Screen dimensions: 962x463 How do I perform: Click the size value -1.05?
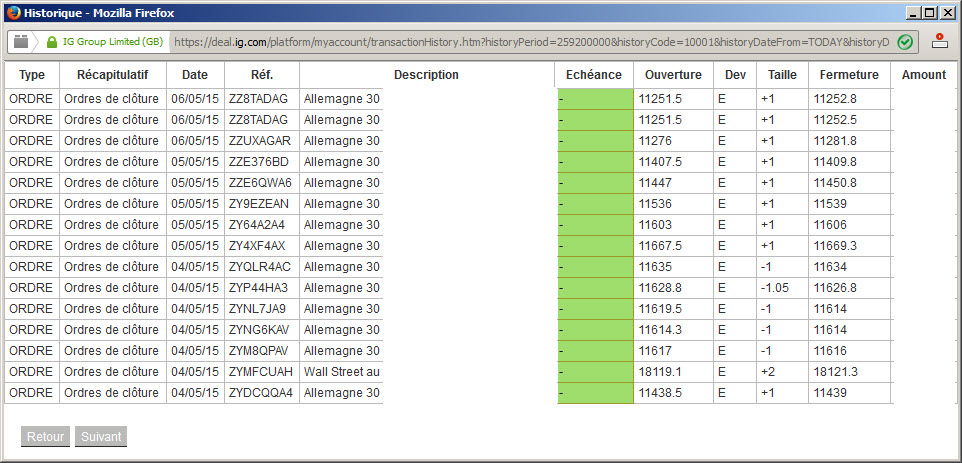coord(774,288)
